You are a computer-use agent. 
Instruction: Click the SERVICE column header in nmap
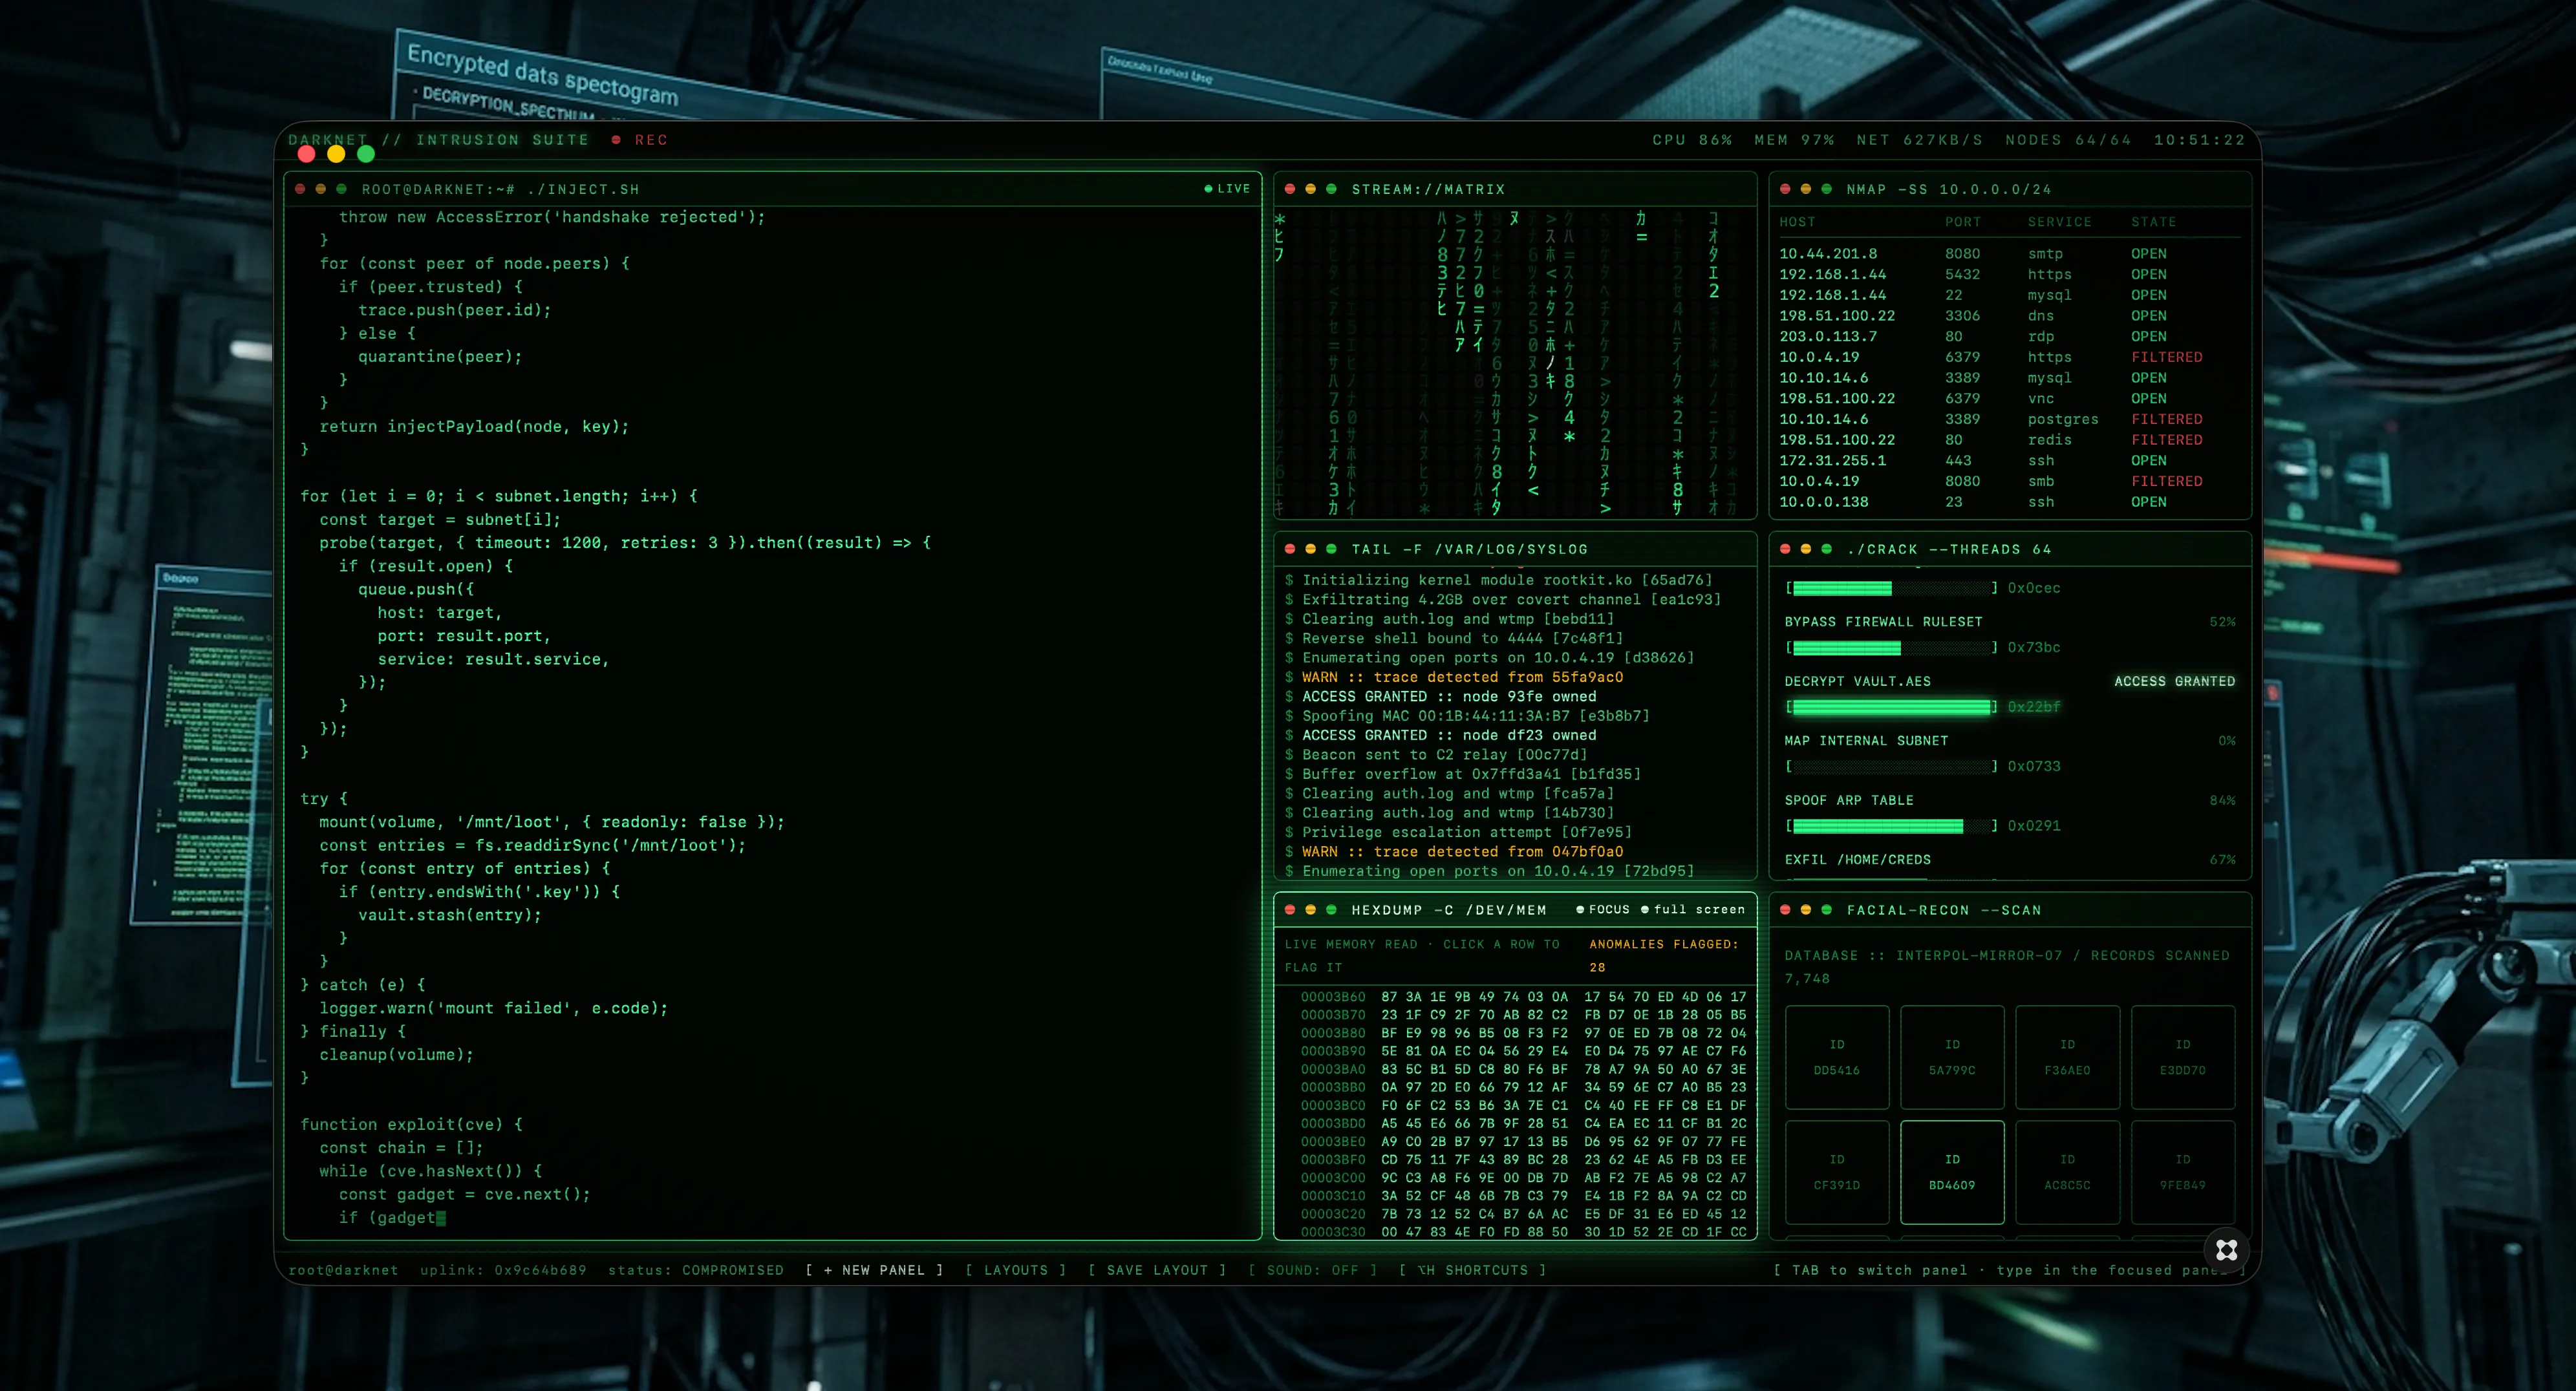2059,222
